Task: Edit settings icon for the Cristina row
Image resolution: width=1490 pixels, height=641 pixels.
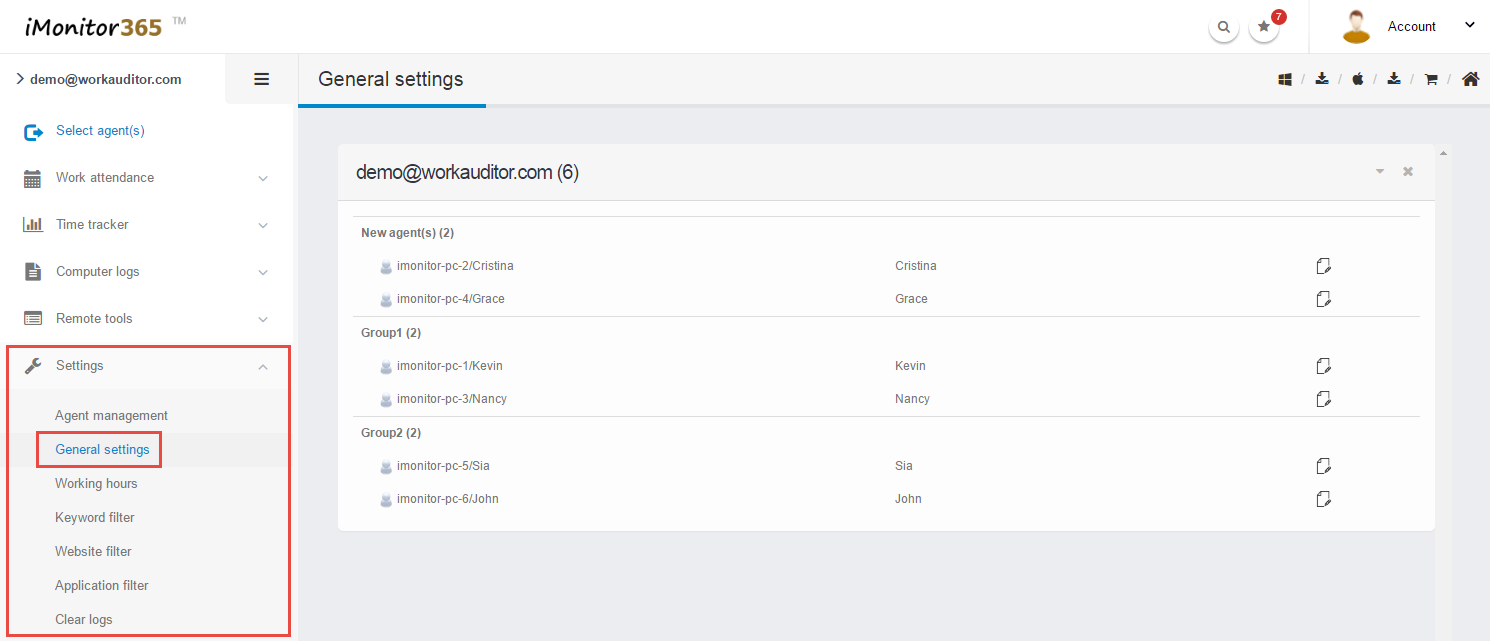Action: click(x=1324, y=266)
